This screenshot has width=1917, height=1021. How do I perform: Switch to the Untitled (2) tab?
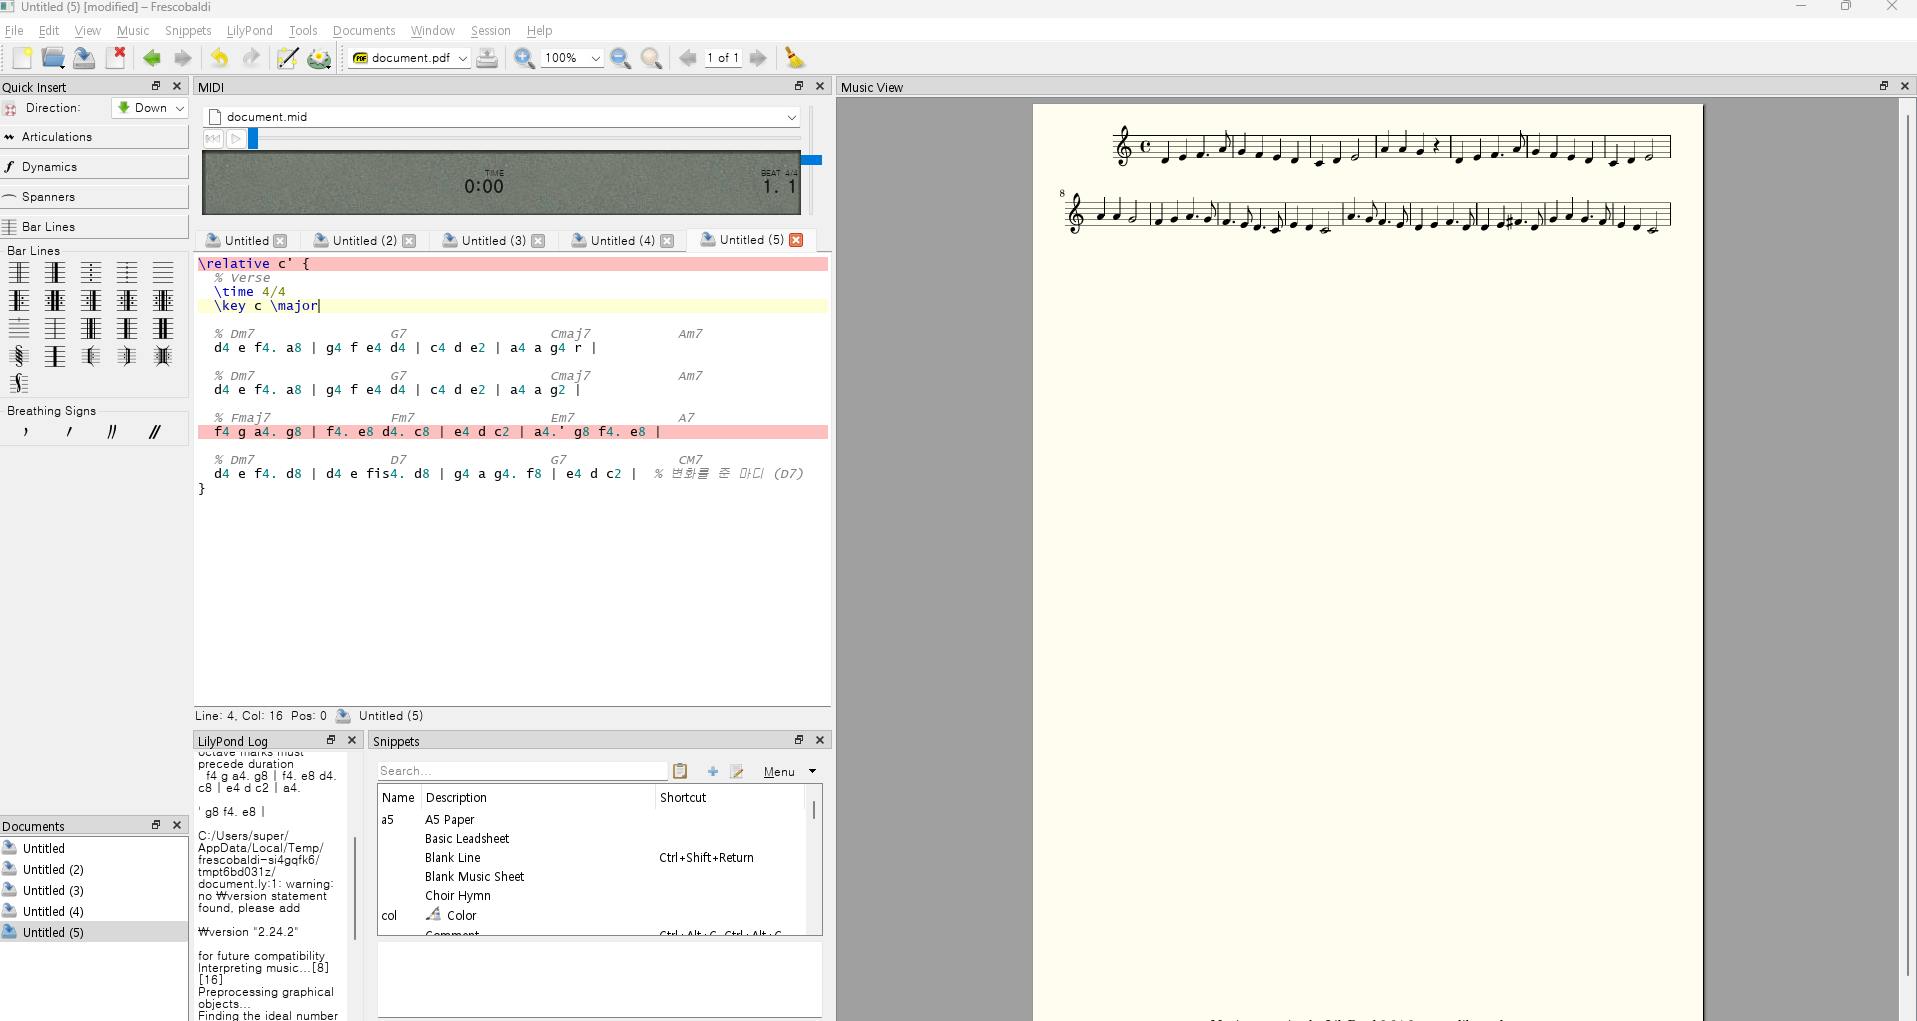pyautogui.click(x=364, y=240)
